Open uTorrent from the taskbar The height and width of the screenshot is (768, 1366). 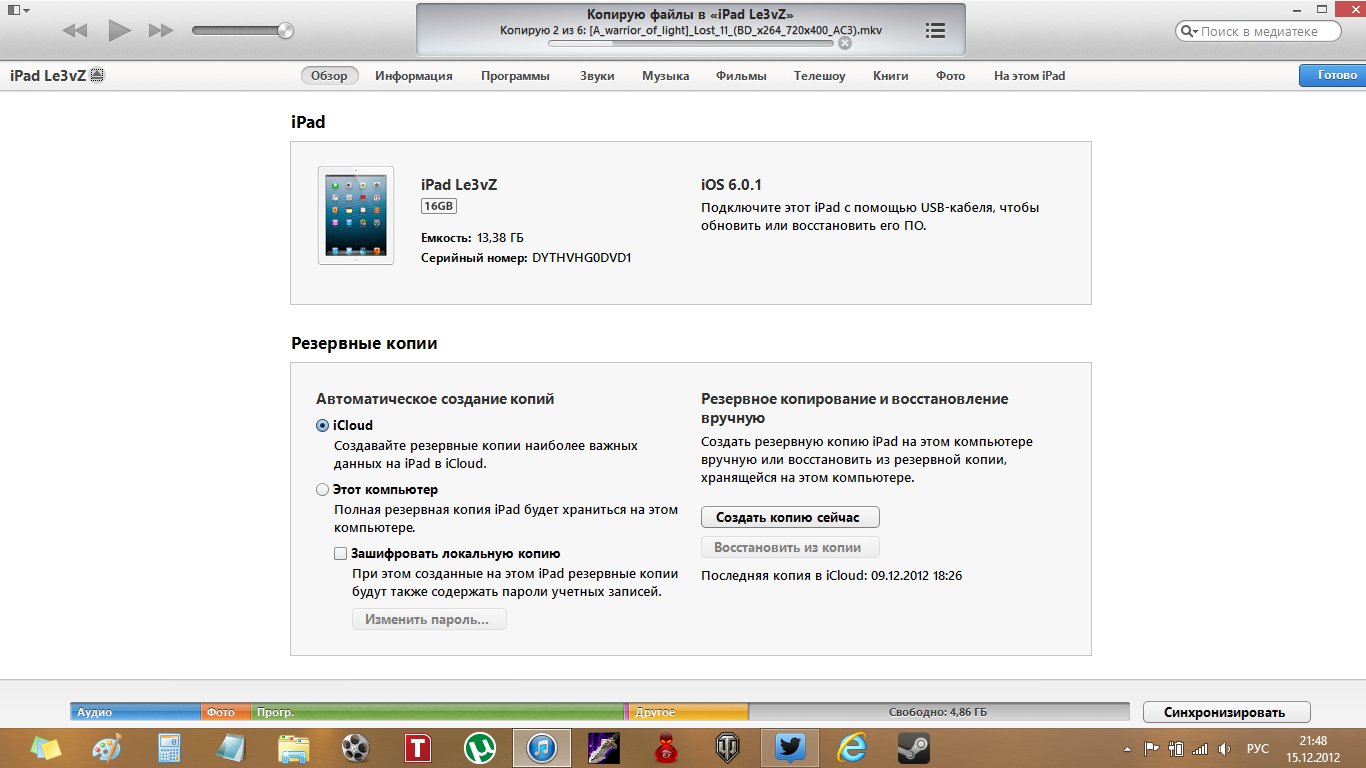coord(480,748)
